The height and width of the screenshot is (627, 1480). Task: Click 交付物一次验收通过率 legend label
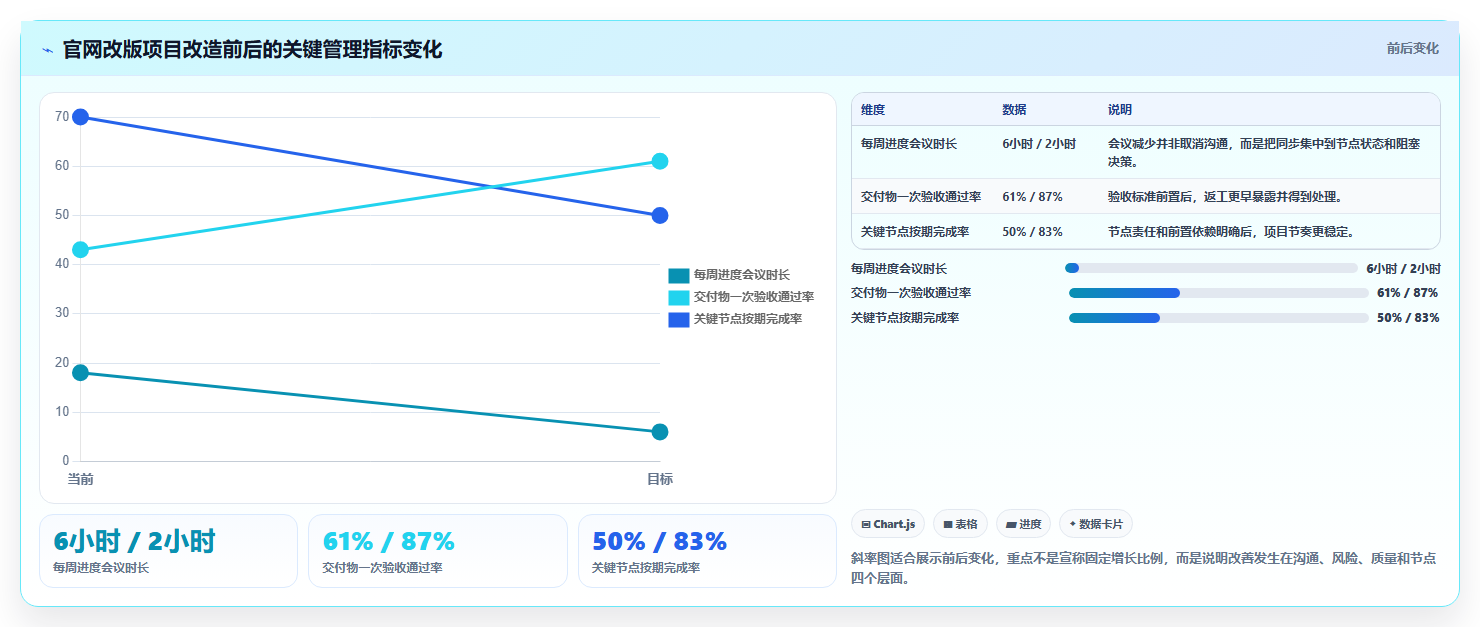click(x=753, y=297)
